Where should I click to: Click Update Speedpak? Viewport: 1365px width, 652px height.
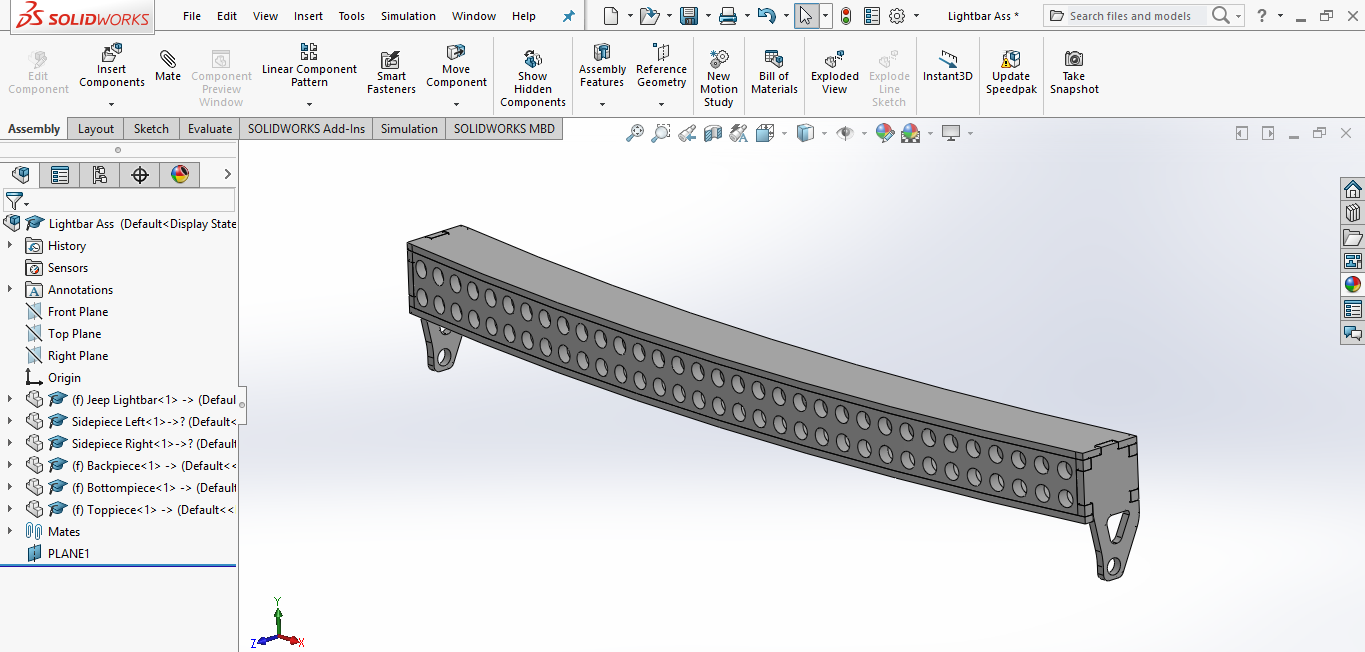(1011, 72)
